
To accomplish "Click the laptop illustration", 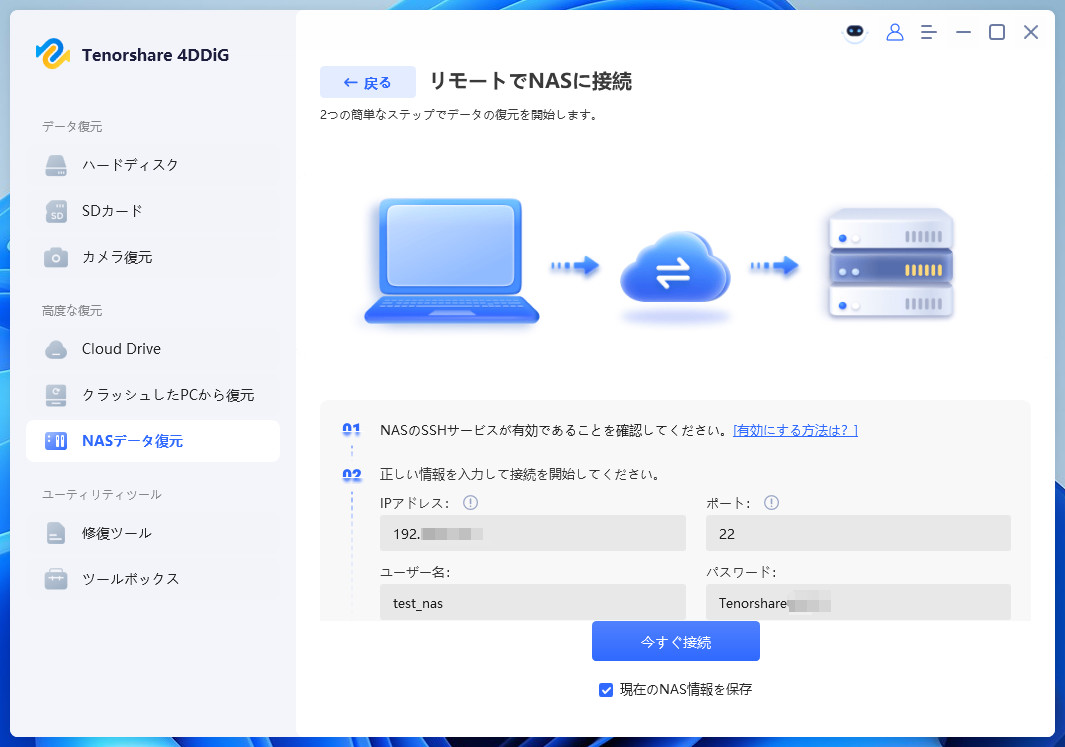I will tap(452, 261).
